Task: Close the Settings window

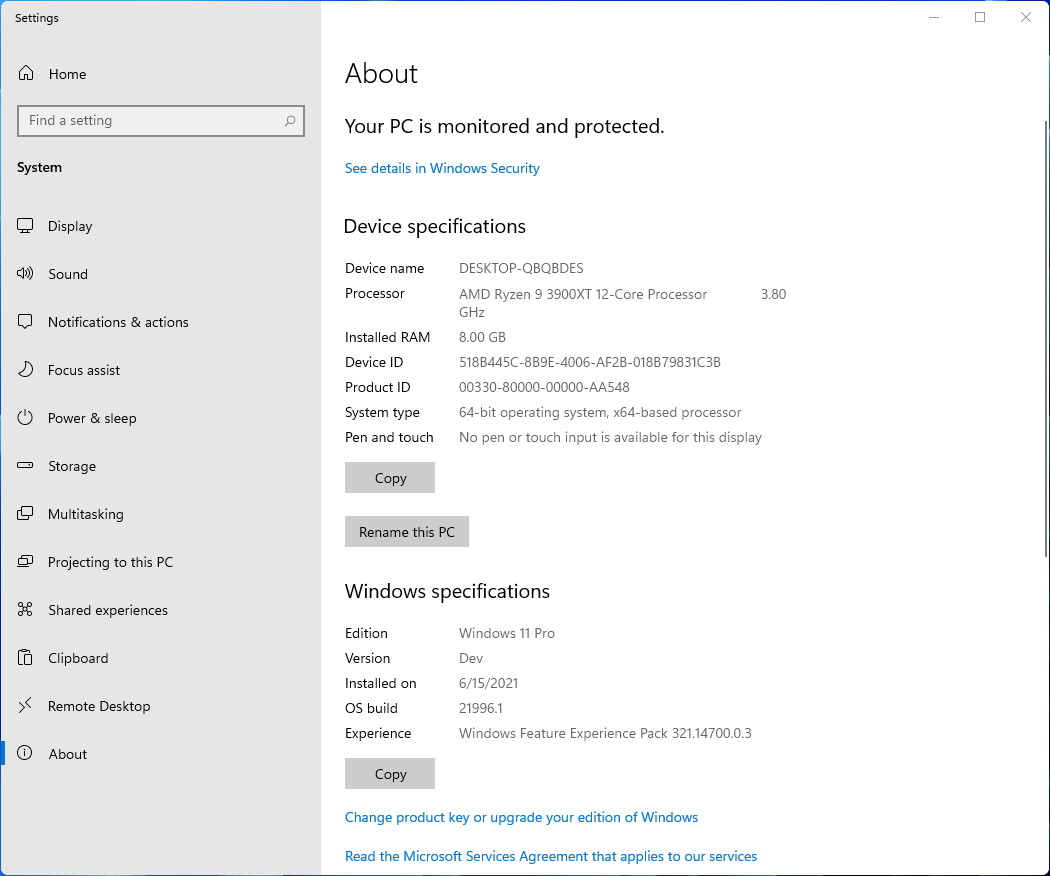Action: pos(1025,17)
